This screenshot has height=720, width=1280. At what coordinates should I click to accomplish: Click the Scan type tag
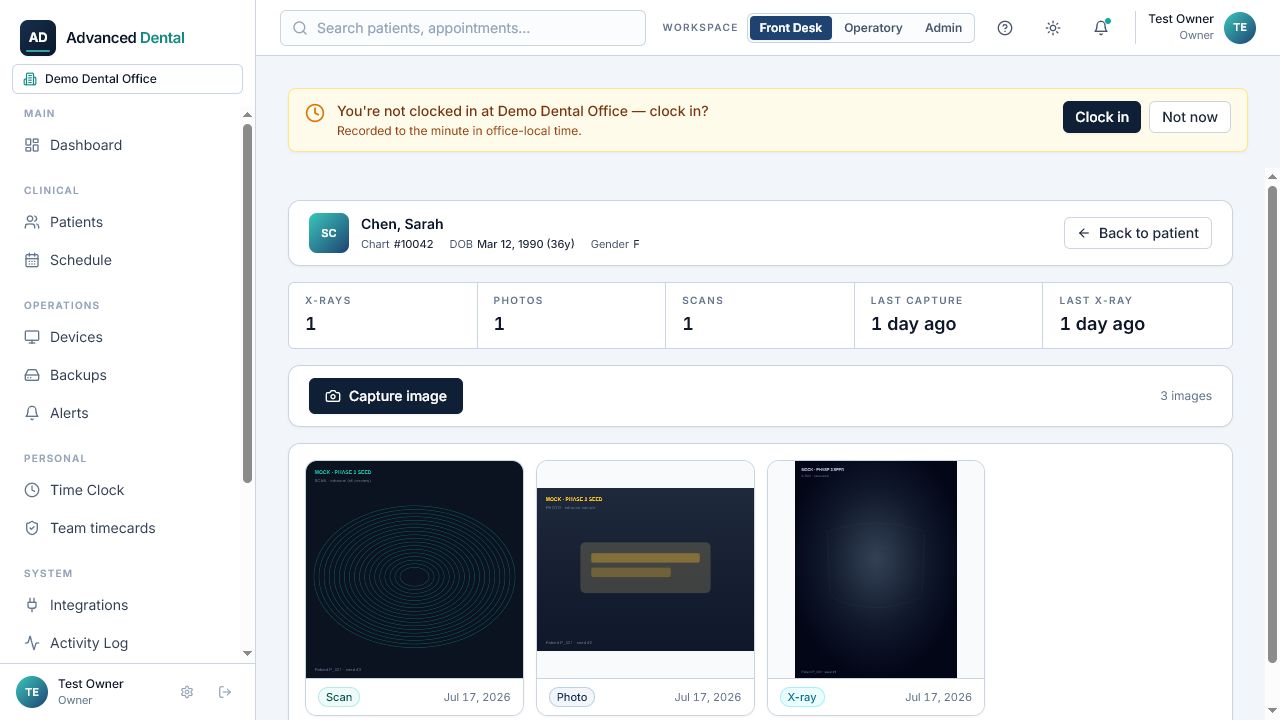339,697
